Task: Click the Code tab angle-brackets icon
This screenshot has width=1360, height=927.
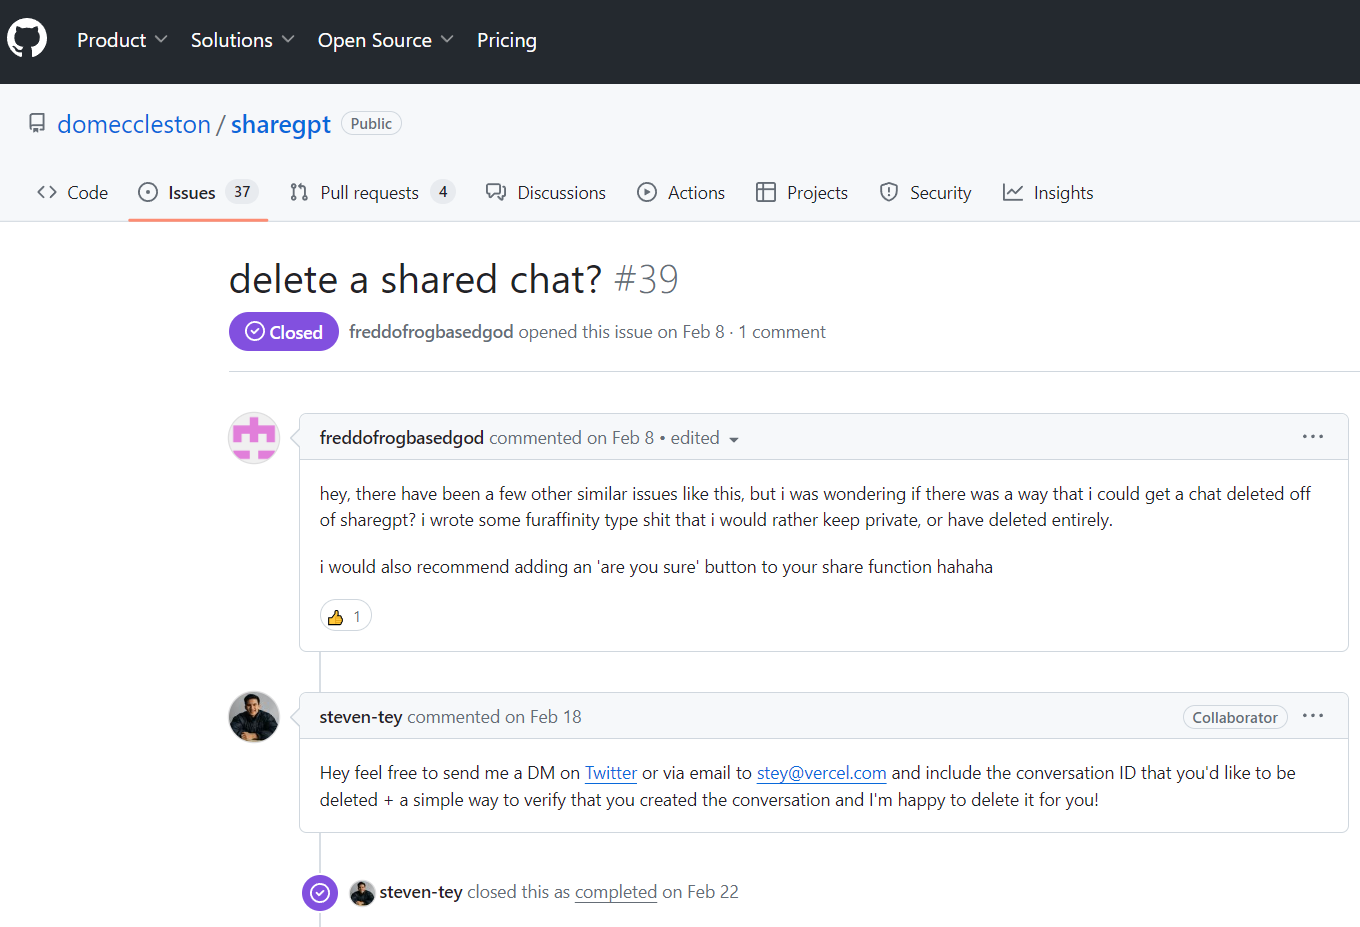Action: pos(47,192)
